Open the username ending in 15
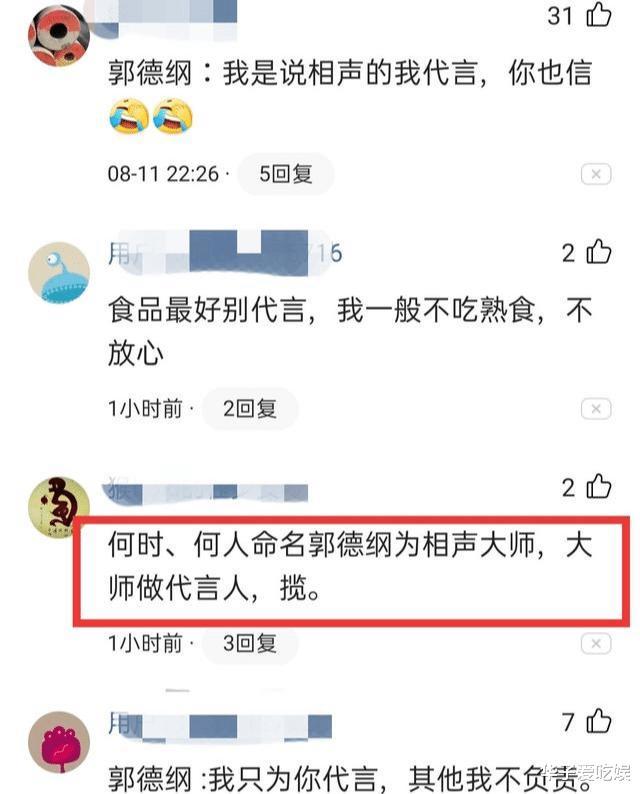This screenshot has width=640, height=794. click(x=225, y=253)
